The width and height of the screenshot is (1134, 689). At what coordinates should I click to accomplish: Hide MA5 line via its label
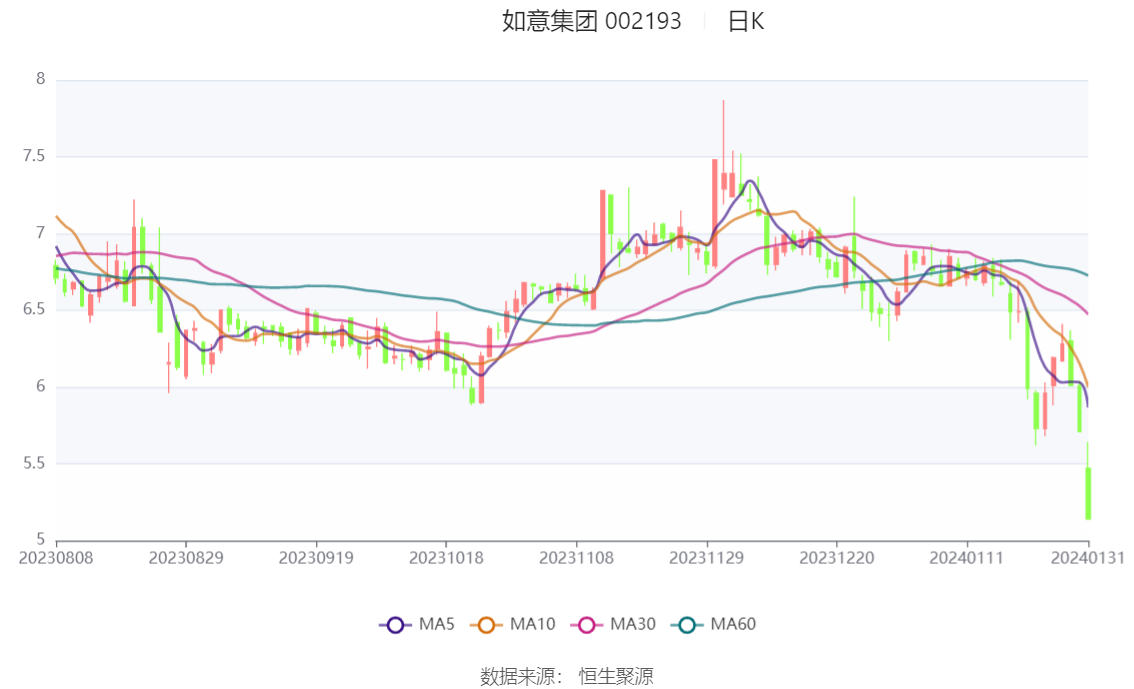point(436,624)
